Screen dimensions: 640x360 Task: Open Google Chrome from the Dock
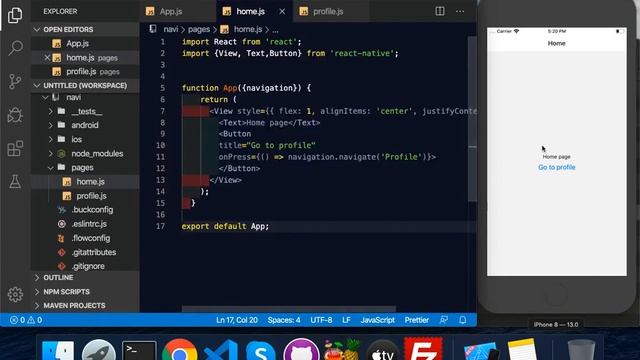click(180, 350)
